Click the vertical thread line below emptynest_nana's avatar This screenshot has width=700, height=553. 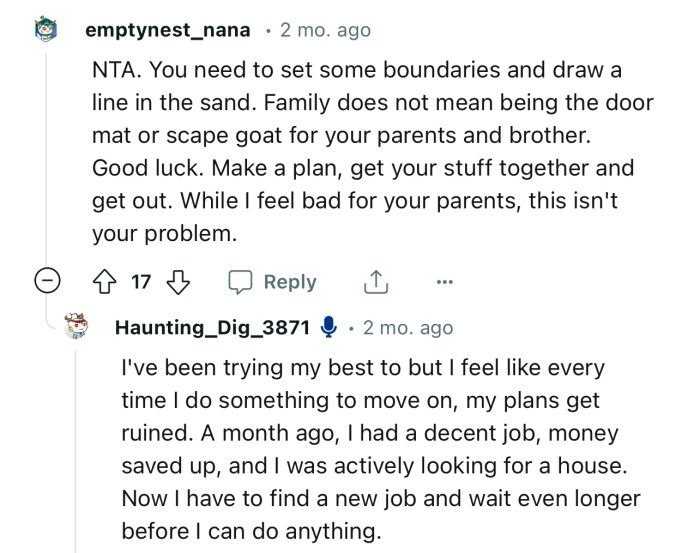tap(47, 150)
